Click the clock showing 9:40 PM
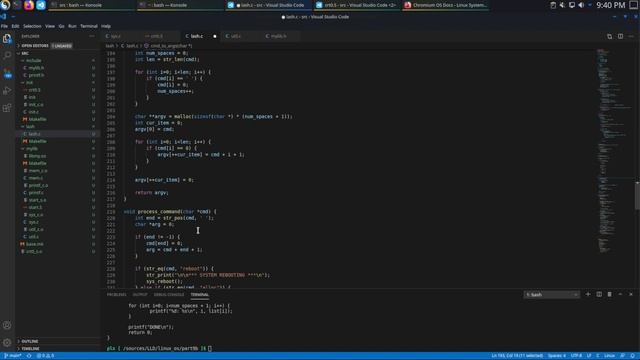This screenshot has height=360, width=640. [x=611, y=5]
